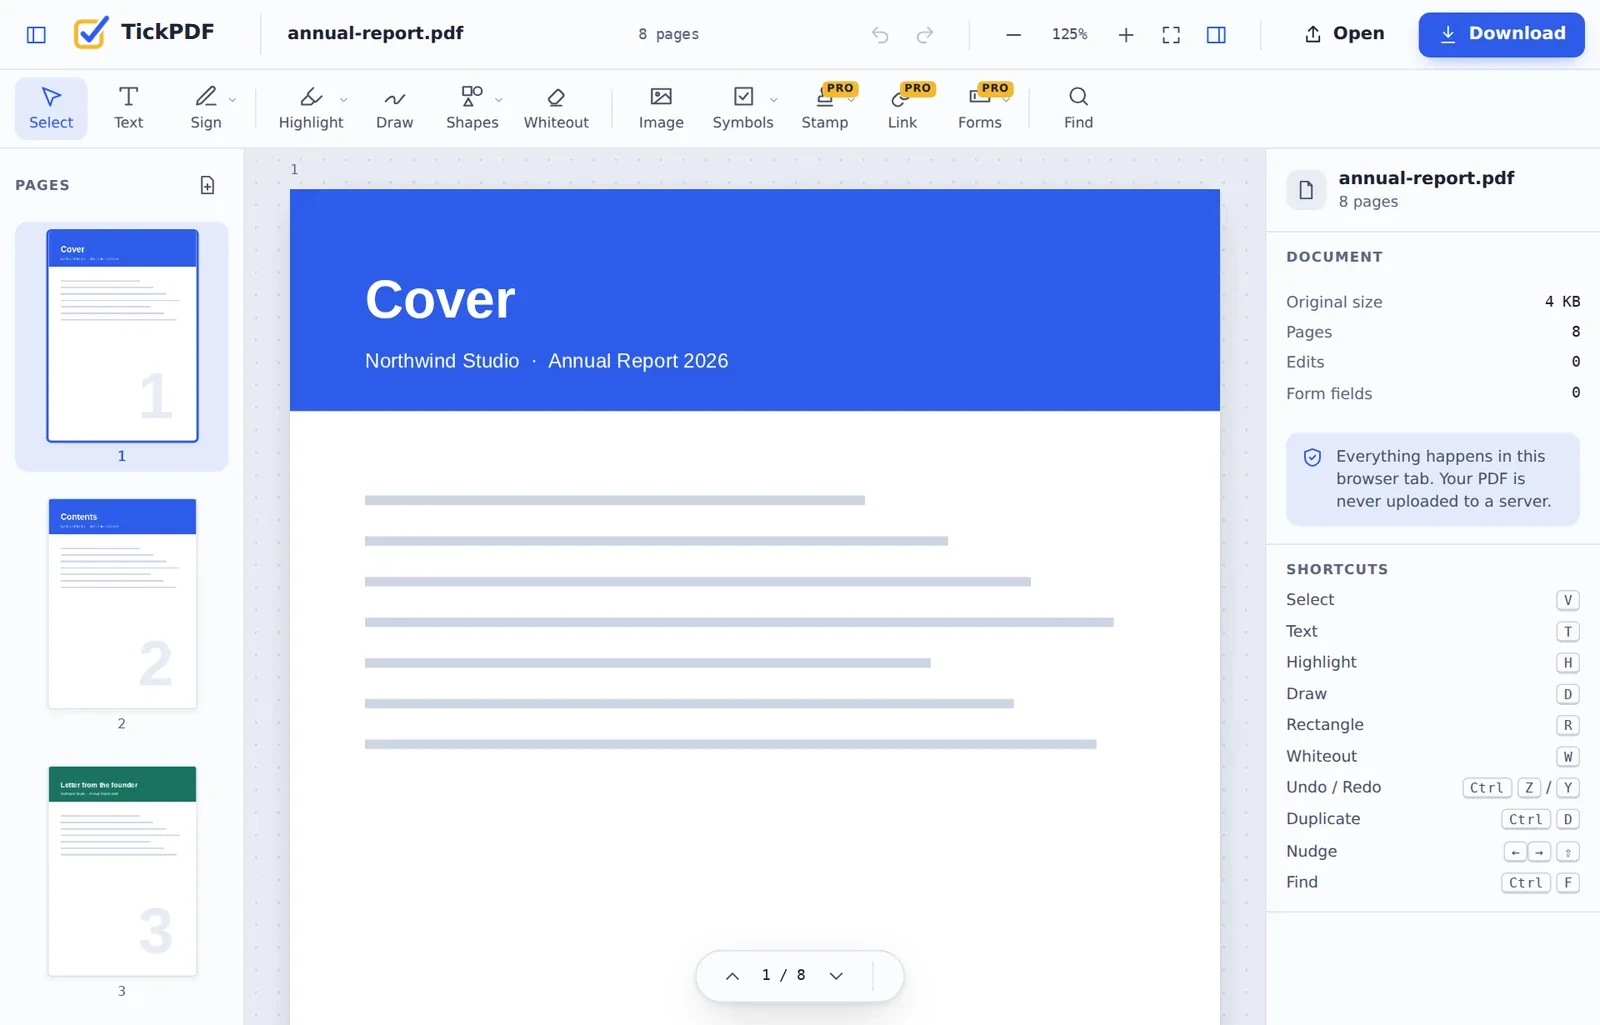Open the Symbols dropdown arrow
Screen dimensions: 1600x1025
[773, 100]
